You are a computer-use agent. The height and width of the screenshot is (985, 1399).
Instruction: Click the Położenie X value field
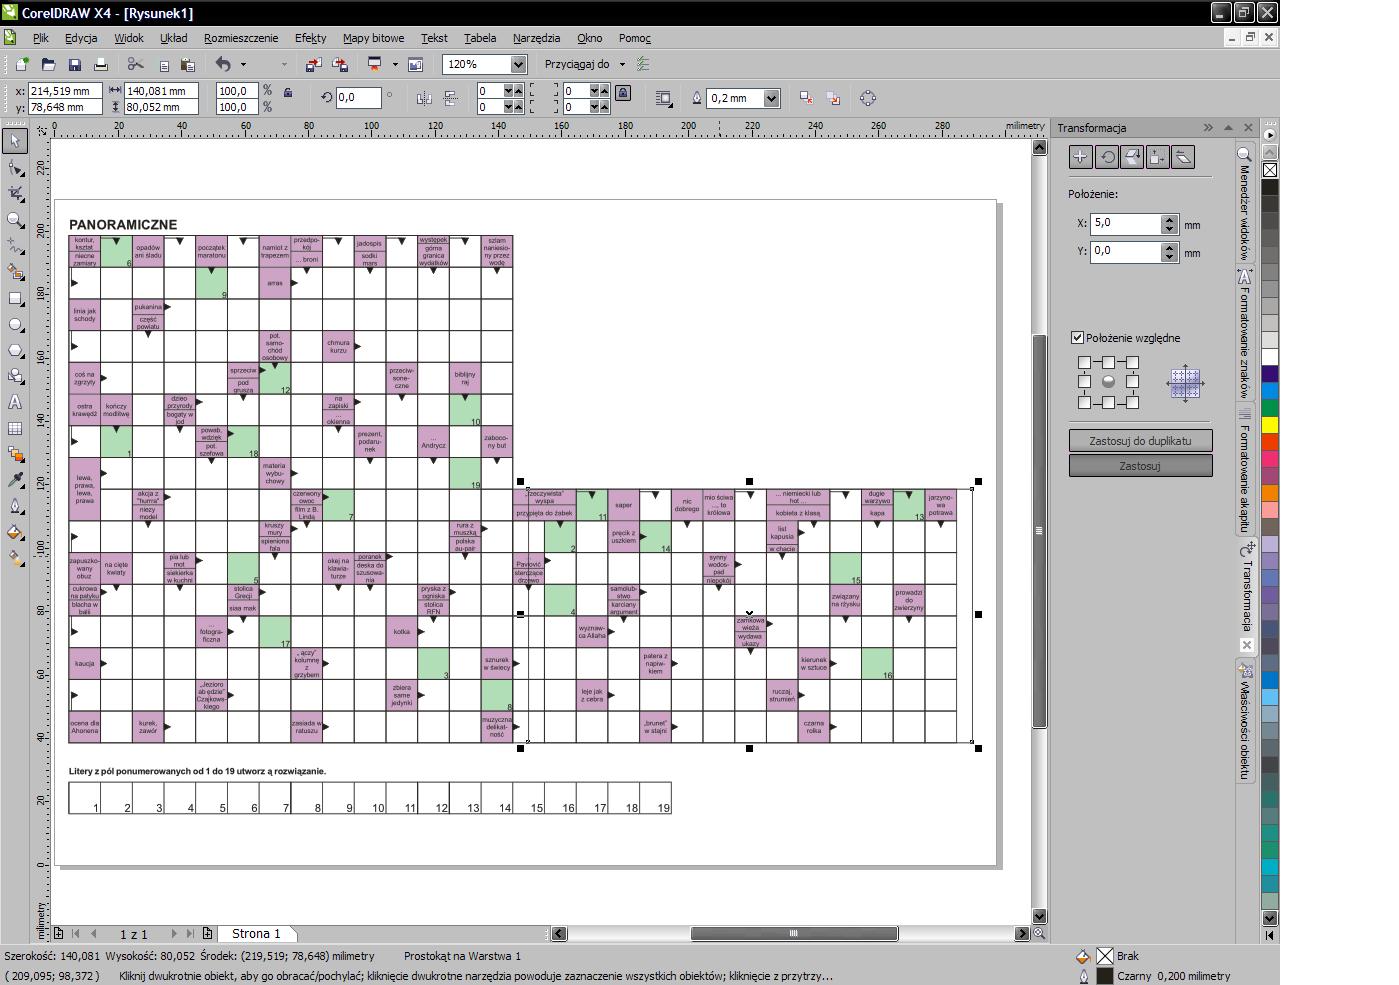pyautogui.click(x=1125, y=223)
